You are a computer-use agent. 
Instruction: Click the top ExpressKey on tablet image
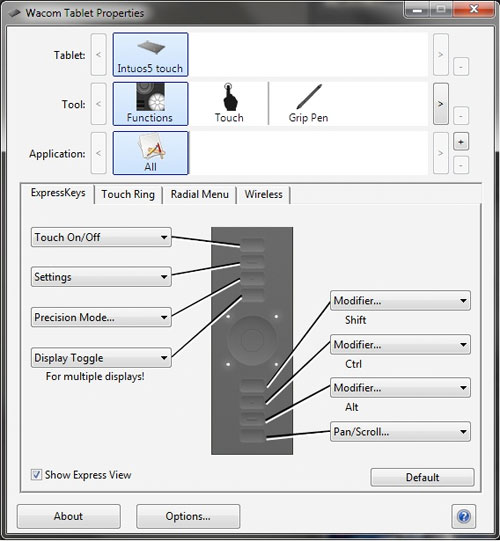point(252,245)
